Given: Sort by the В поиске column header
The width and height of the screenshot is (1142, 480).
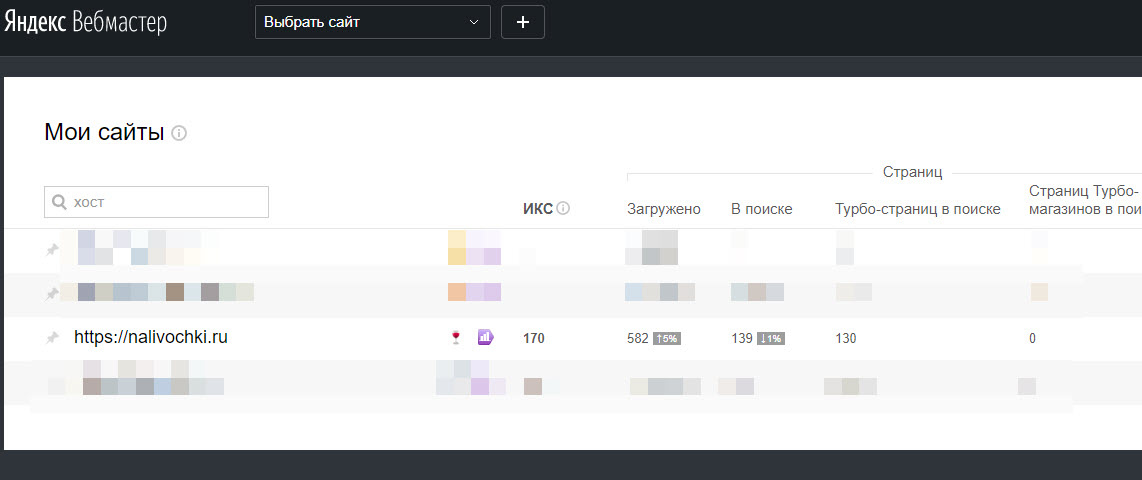Looking at the screenshot, I should (761, 209).
